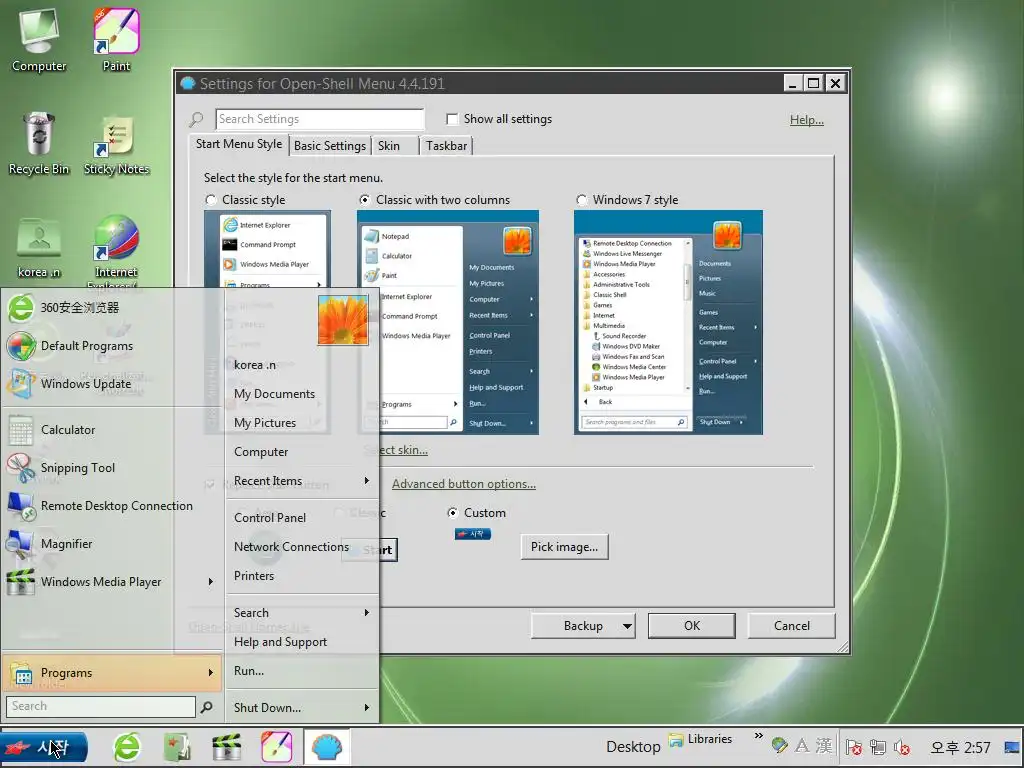
Task: Click the search magnifier in start menu
Action: tap(206, 707)
